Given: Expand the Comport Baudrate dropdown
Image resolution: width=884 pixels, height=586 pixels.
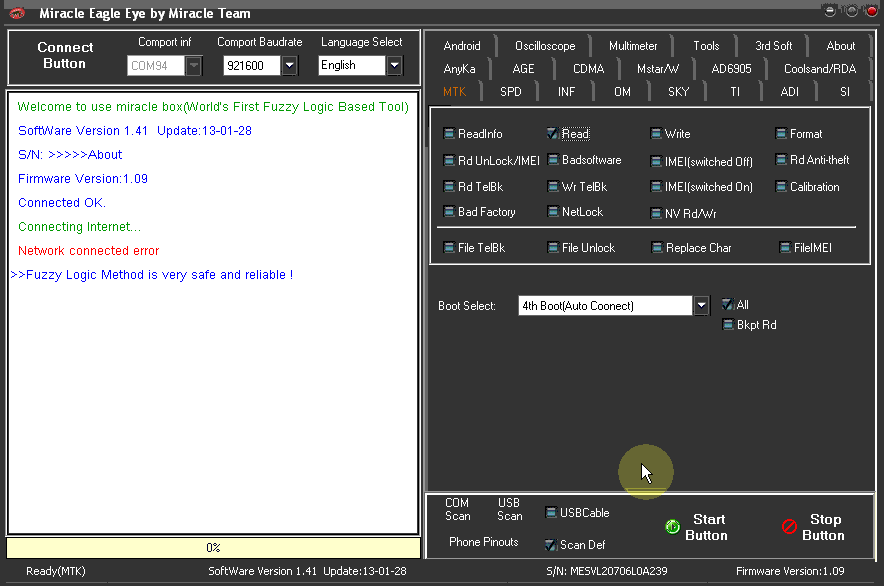Looking at the screenshot, I should point(289,65).
